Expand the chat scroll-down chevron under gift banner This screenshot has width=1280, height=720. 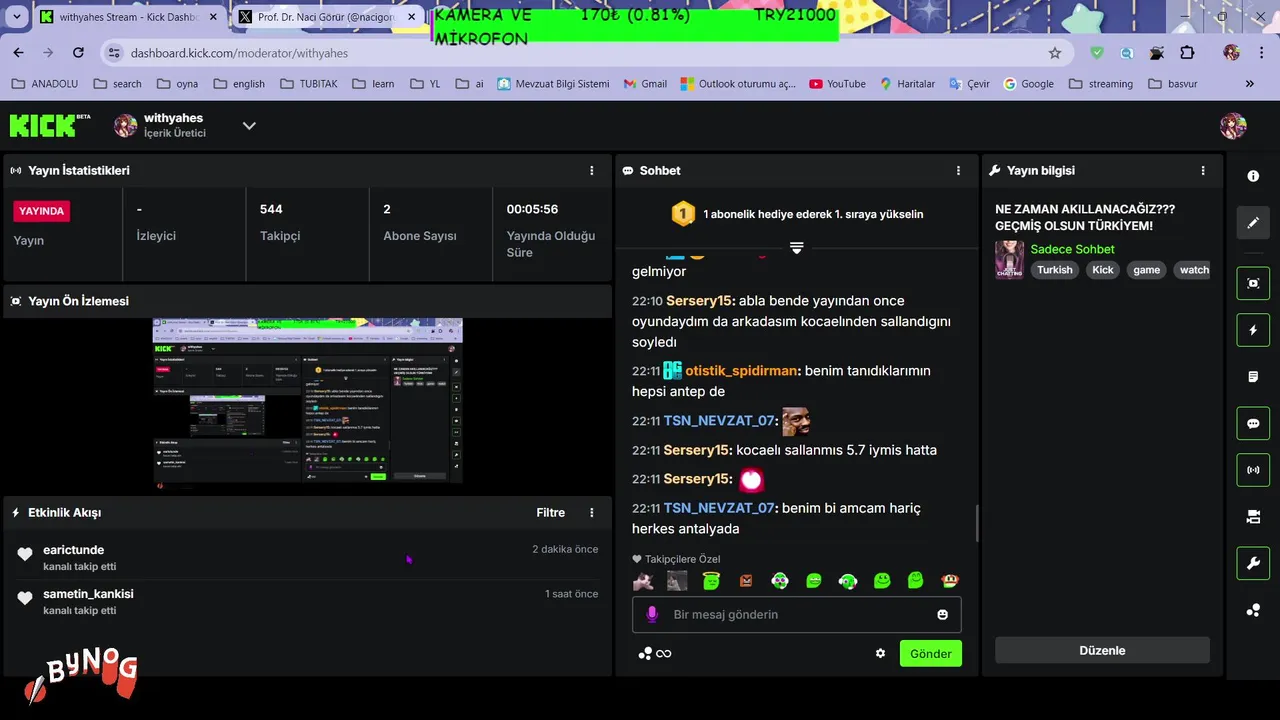click(x=796, y=248)
